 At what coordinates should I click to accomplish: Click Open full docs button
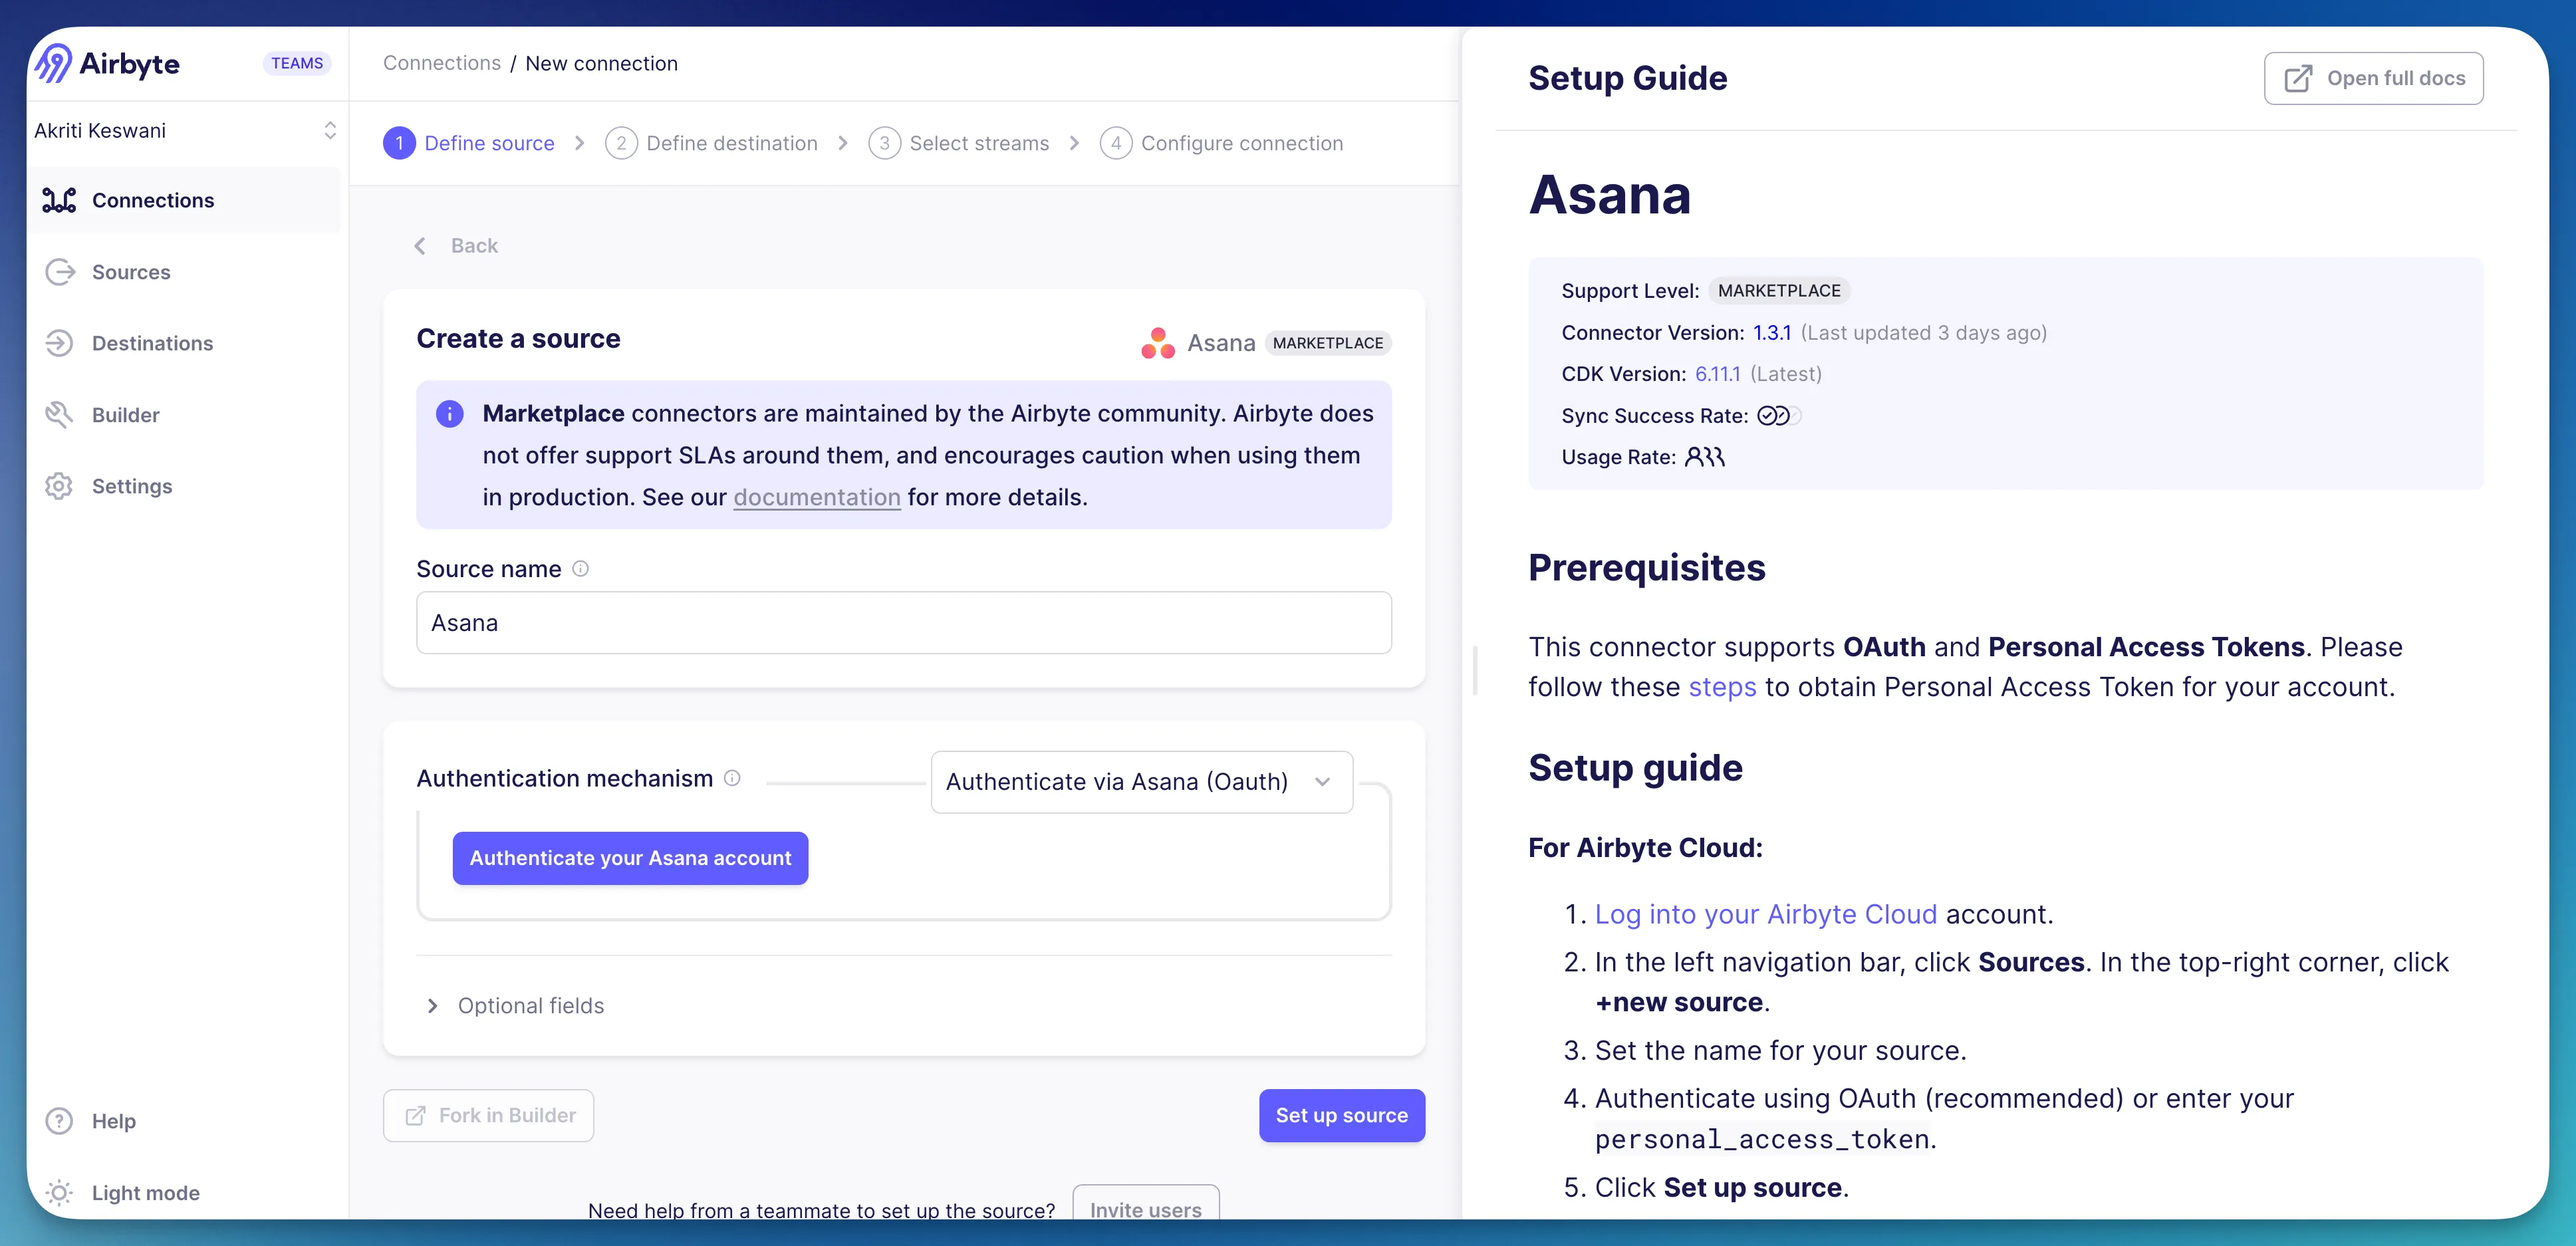2373,78
